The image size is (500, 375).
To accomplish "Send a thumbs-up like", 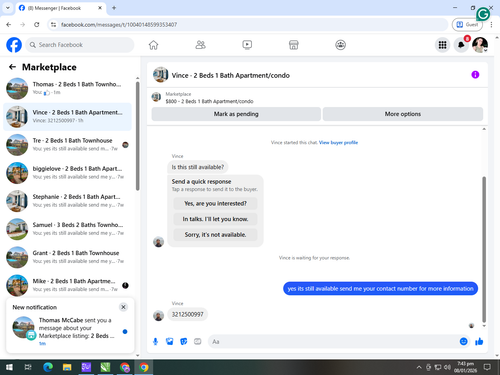I will pyautogui.click(x=479, y=341).
